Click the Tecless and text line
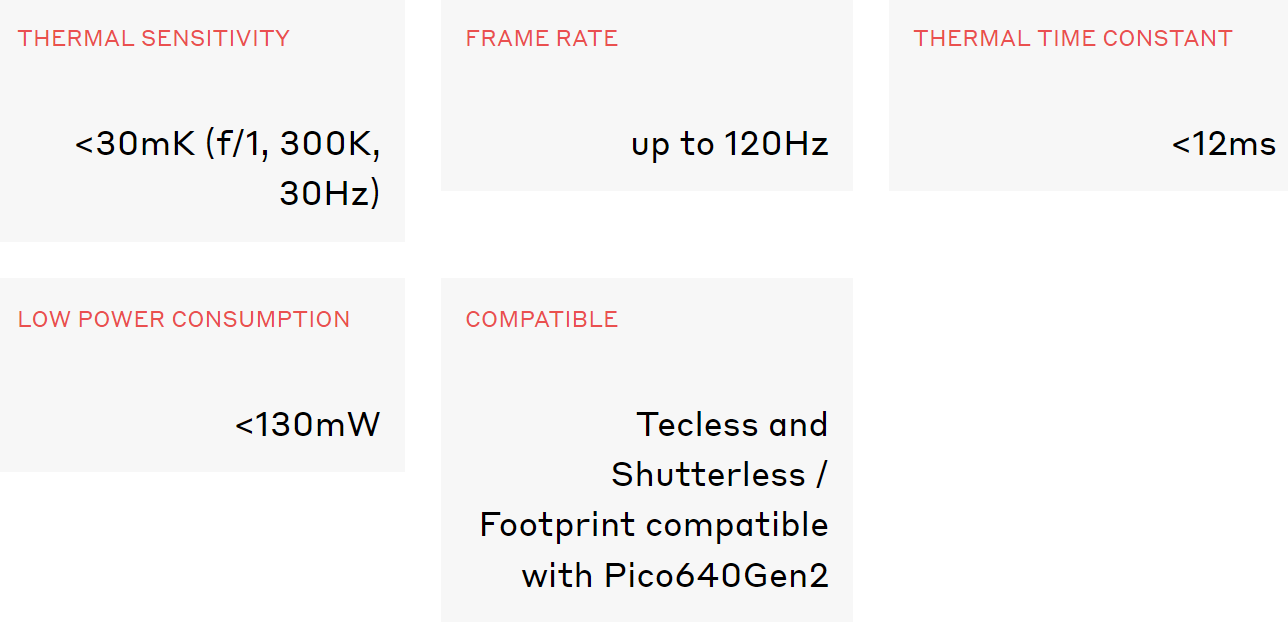The height and width of the screenshot is (622, 1288). pyautogui.click(x=732, y=425)
